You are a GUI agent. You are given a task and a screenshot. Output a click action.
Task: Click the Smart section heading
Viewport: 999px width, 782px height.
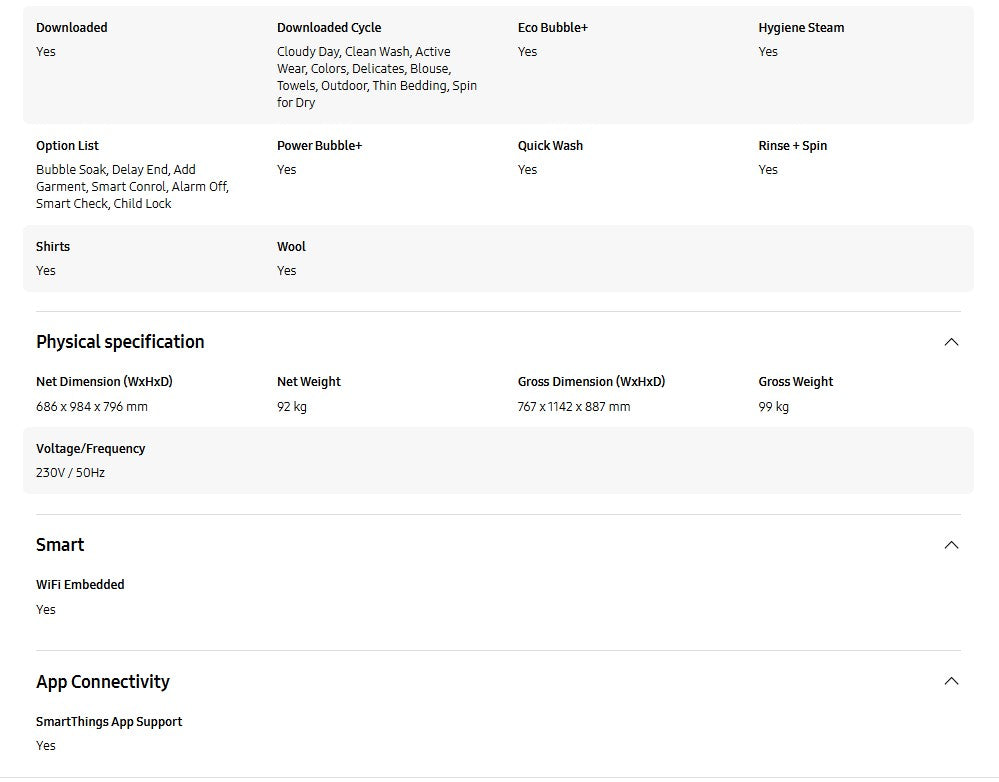[x=60, y=545]
